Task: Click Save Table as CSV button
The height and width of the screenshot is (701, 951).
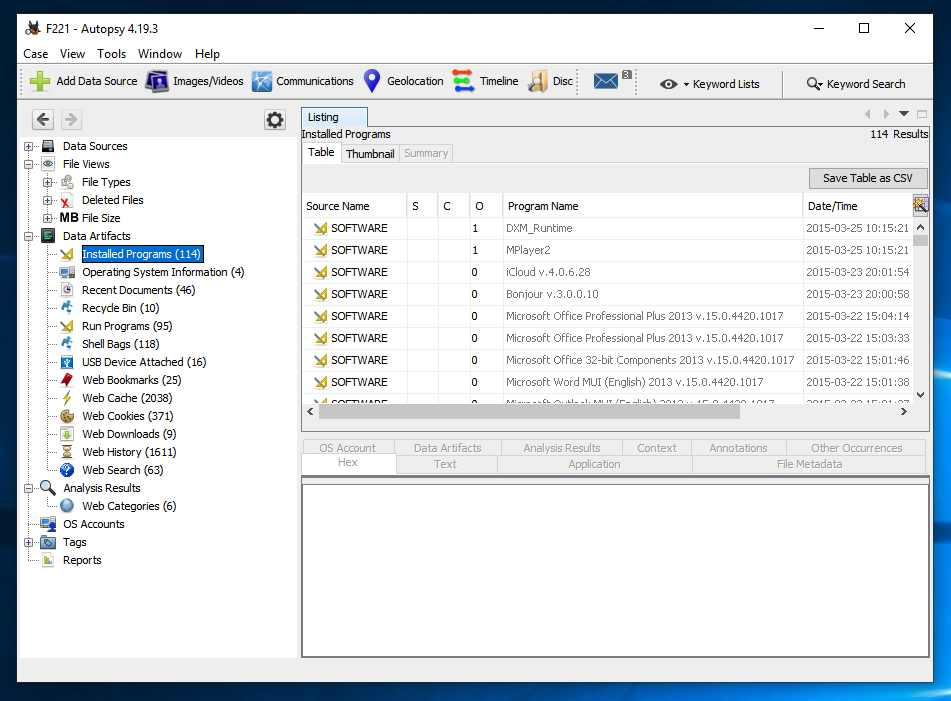Action: pyautogui.click(x=868, y=178)
